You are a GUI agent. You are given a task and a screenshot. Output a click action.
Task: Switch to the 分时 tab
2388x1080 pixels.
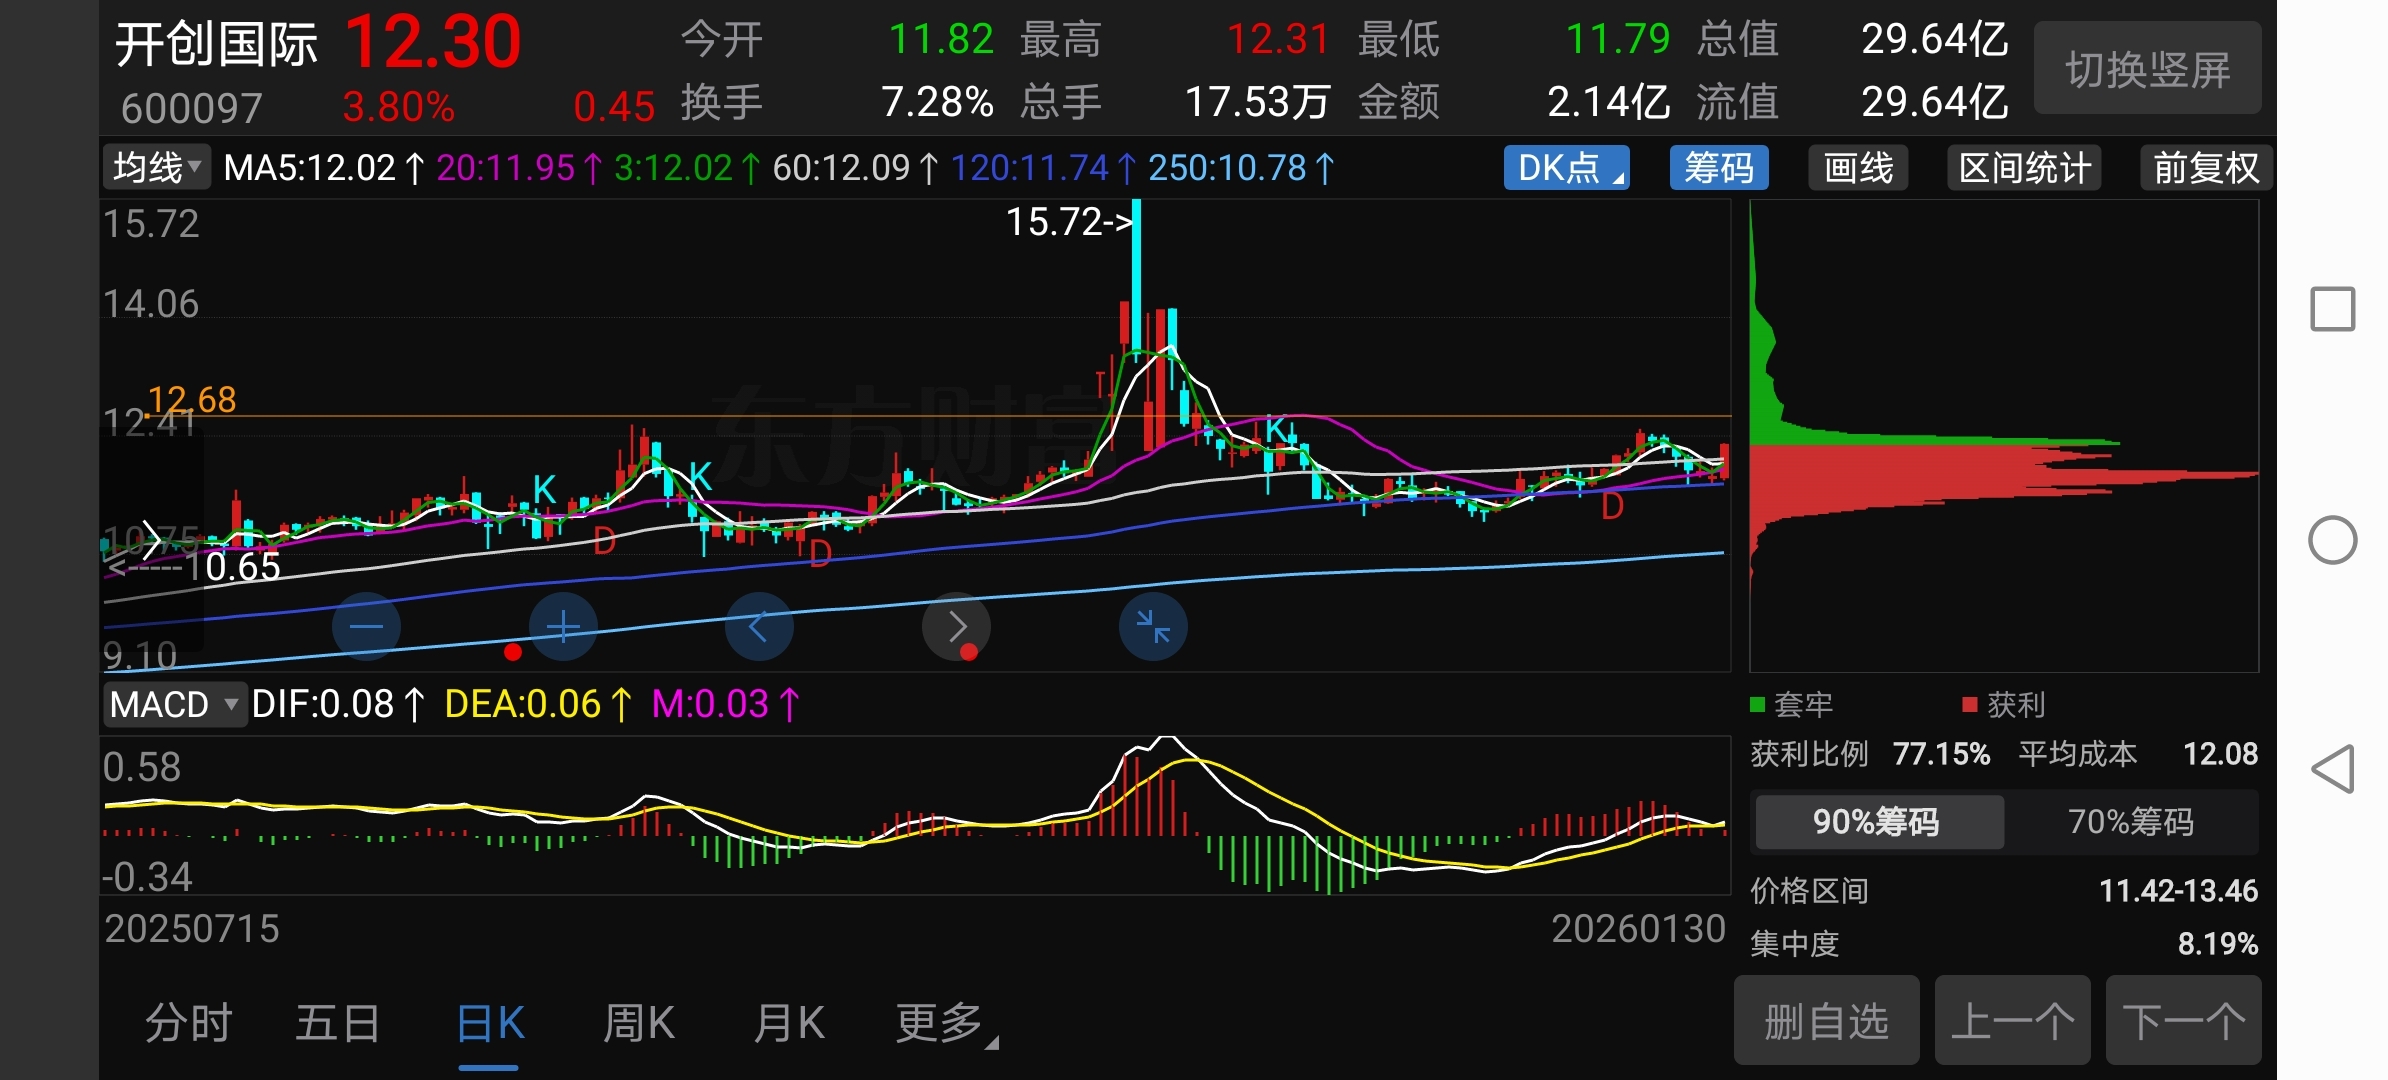pyautogui.click(x=188, y=1023)
